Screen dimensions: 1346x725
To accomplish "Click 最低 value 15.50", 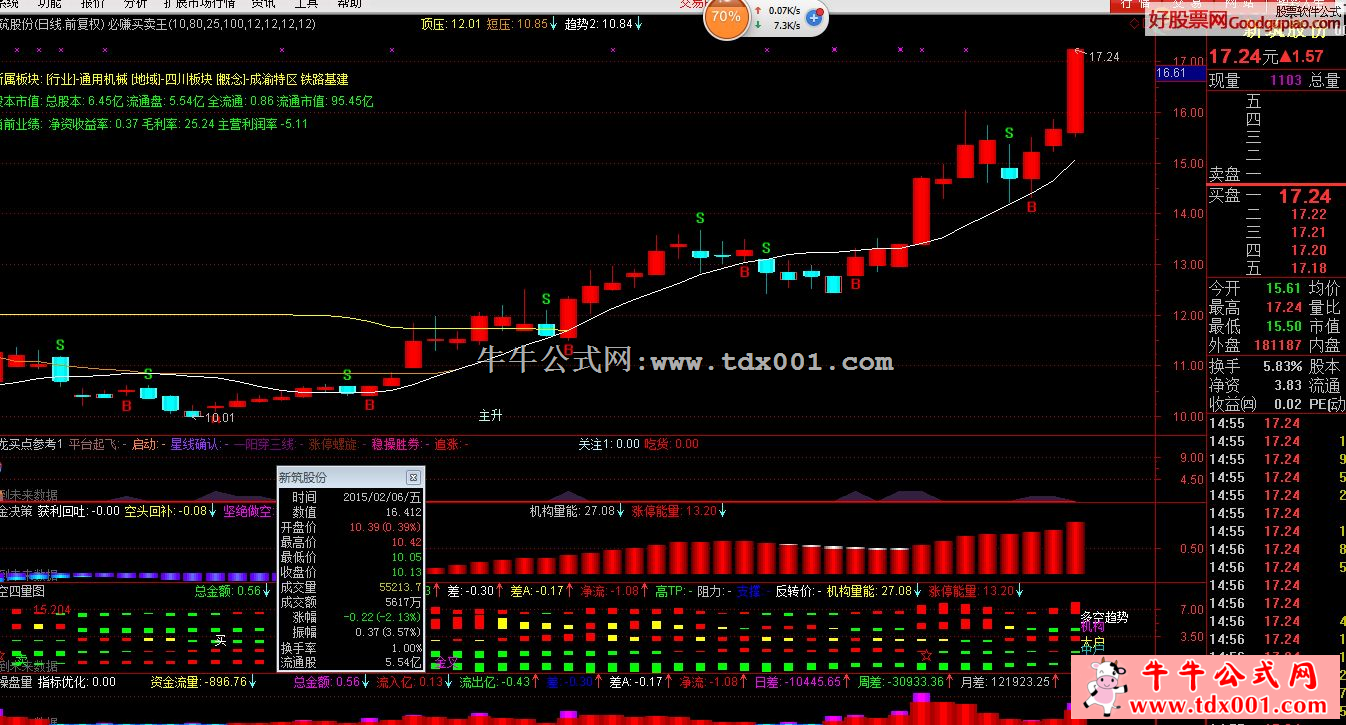I will coord(1282,326).
